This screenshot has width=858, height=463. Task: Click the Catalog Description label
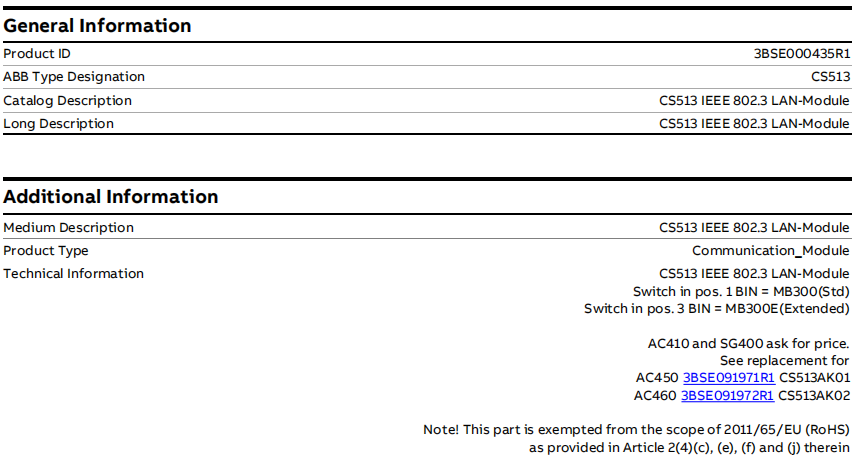(67, 101)
